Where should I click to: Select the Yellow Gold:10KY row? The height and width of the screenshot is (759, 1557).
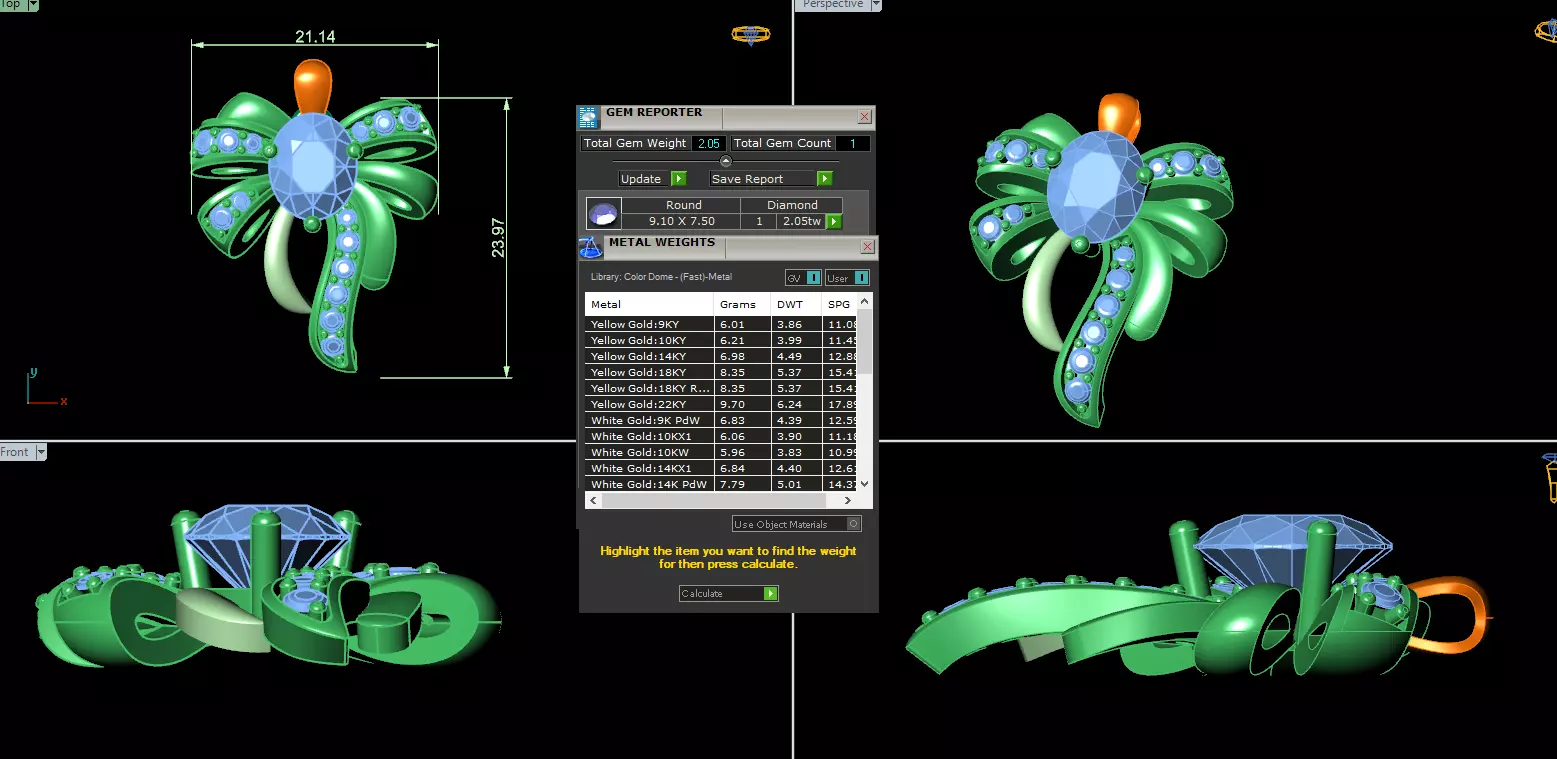coord(721,340)
